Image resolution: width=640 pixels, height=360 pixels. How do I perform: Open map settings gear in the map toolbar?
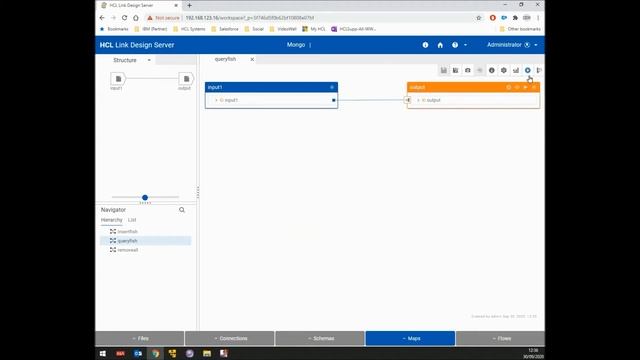504,70
